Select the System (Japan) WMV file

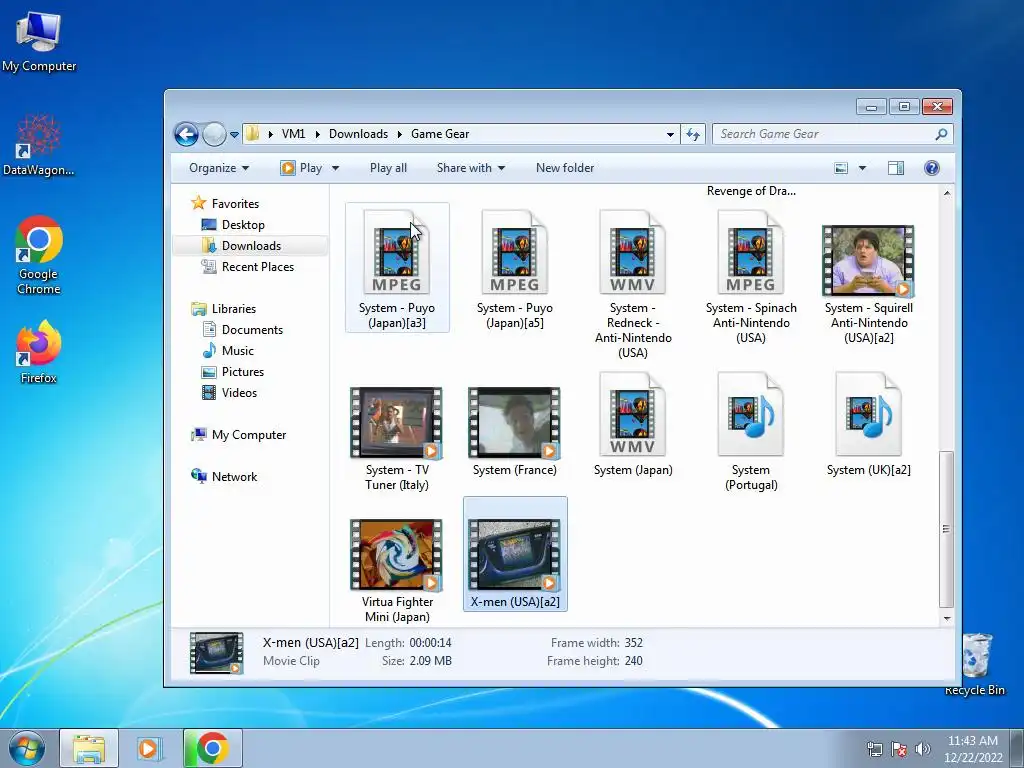pyautogui.click(x=633, y=424)
